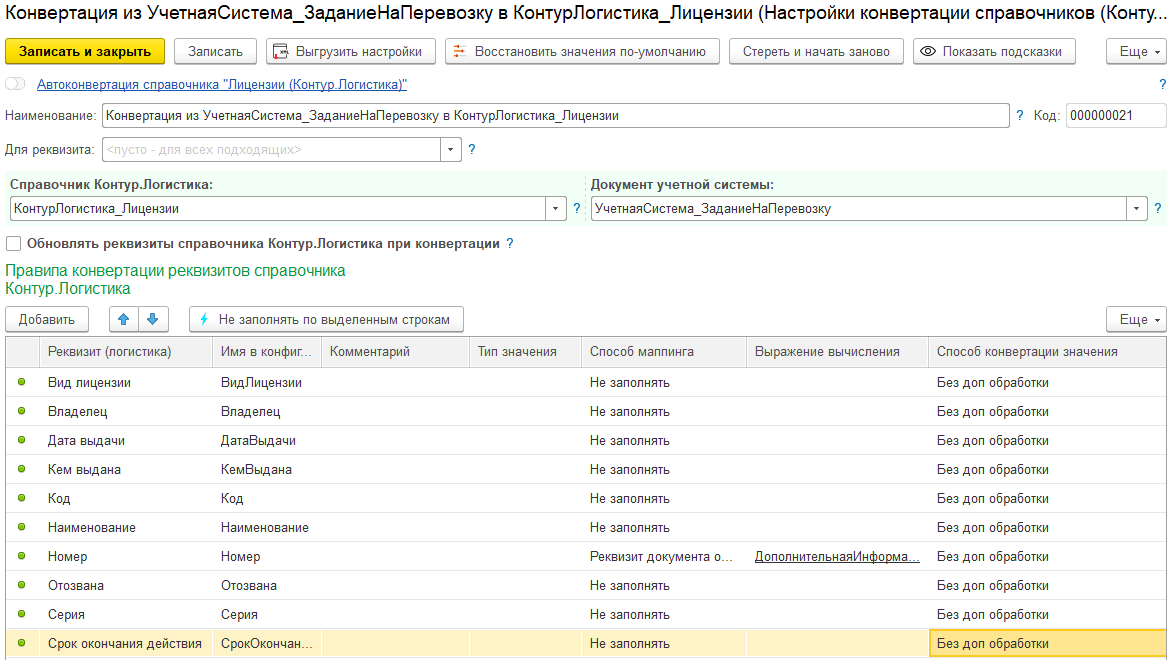Click Показать подсказки button
Screen dimensions: 1170x660
994,51
